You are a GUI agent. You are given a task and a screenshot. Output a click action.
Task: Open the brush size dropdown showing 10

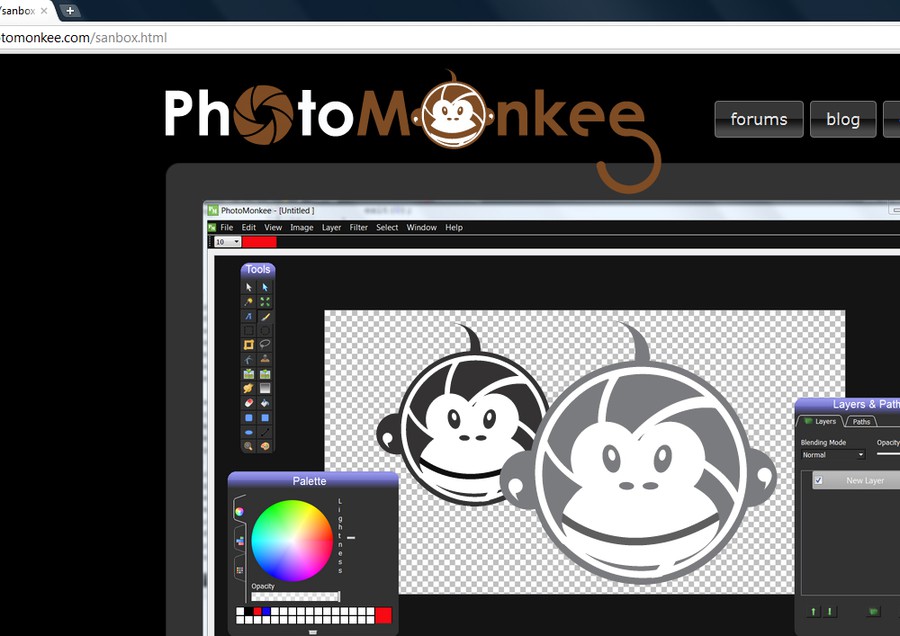coord(227,242)
